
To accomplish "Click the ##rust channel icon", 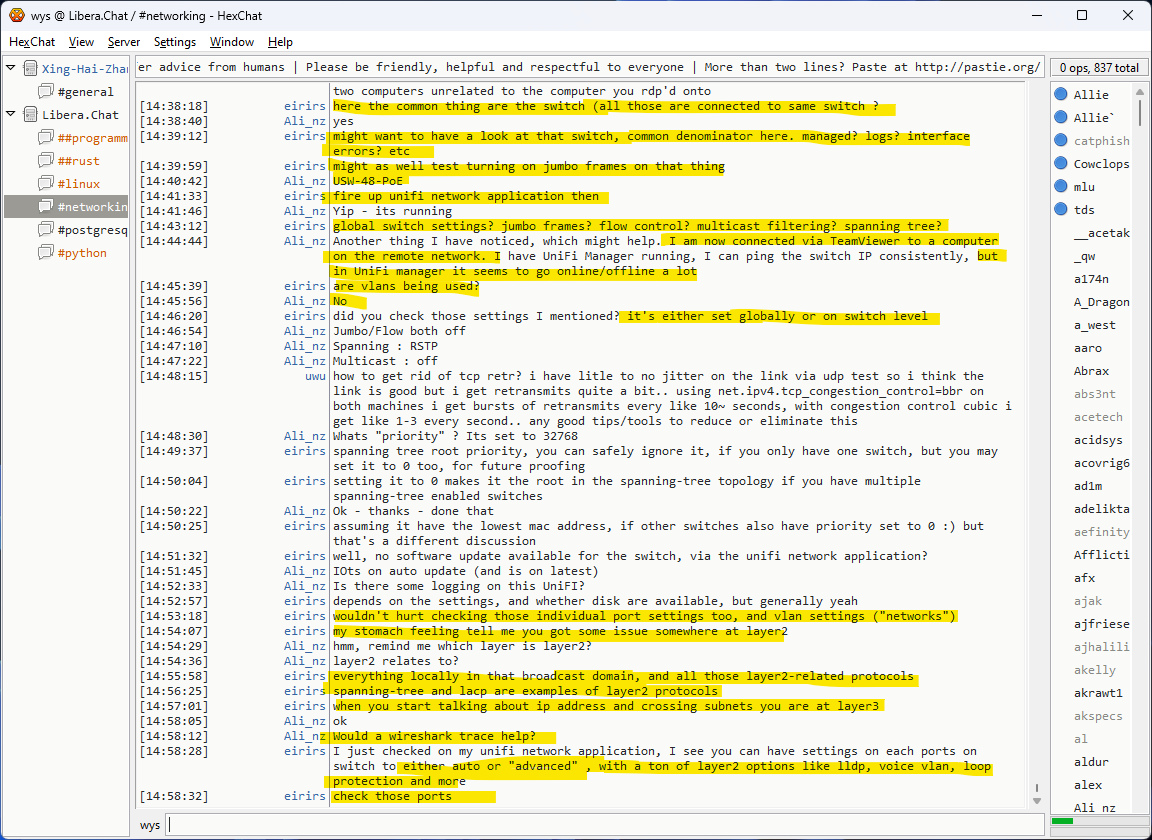I will pyautogui.click(x=46, y=161).
